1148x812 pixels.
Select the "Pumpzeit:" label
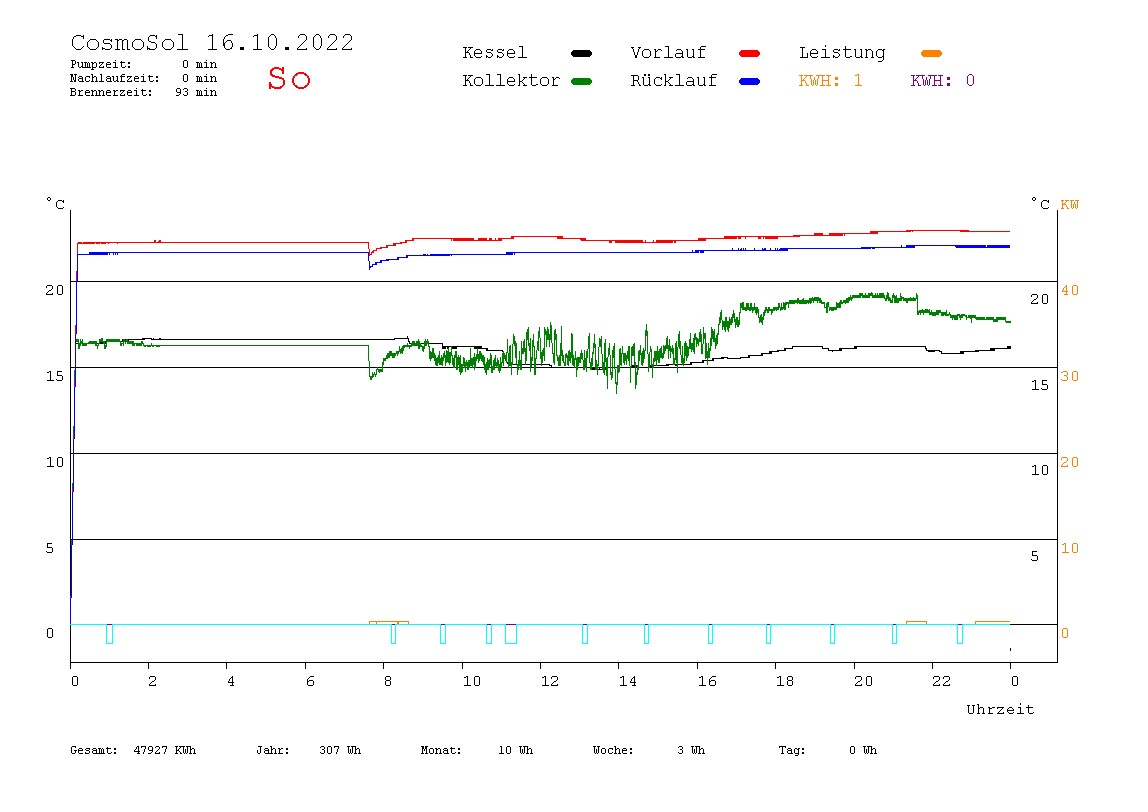[x=100, y=64]
